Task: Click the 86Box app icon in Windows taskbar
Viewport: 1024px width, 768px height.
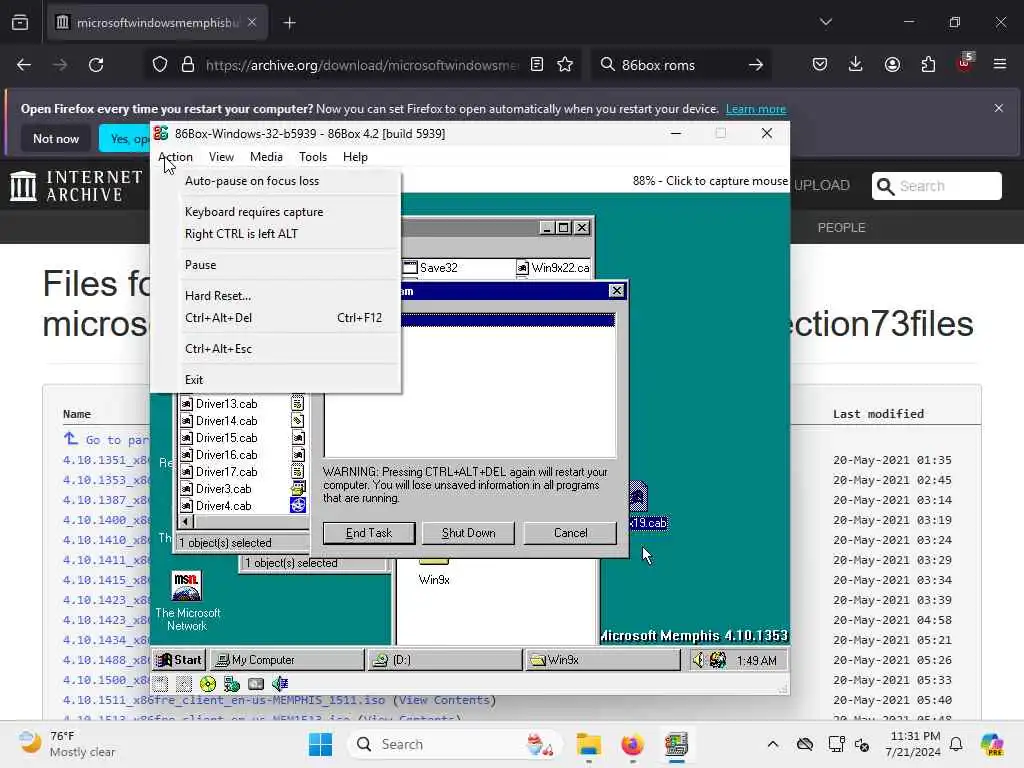Action: (x=676, y=744)
